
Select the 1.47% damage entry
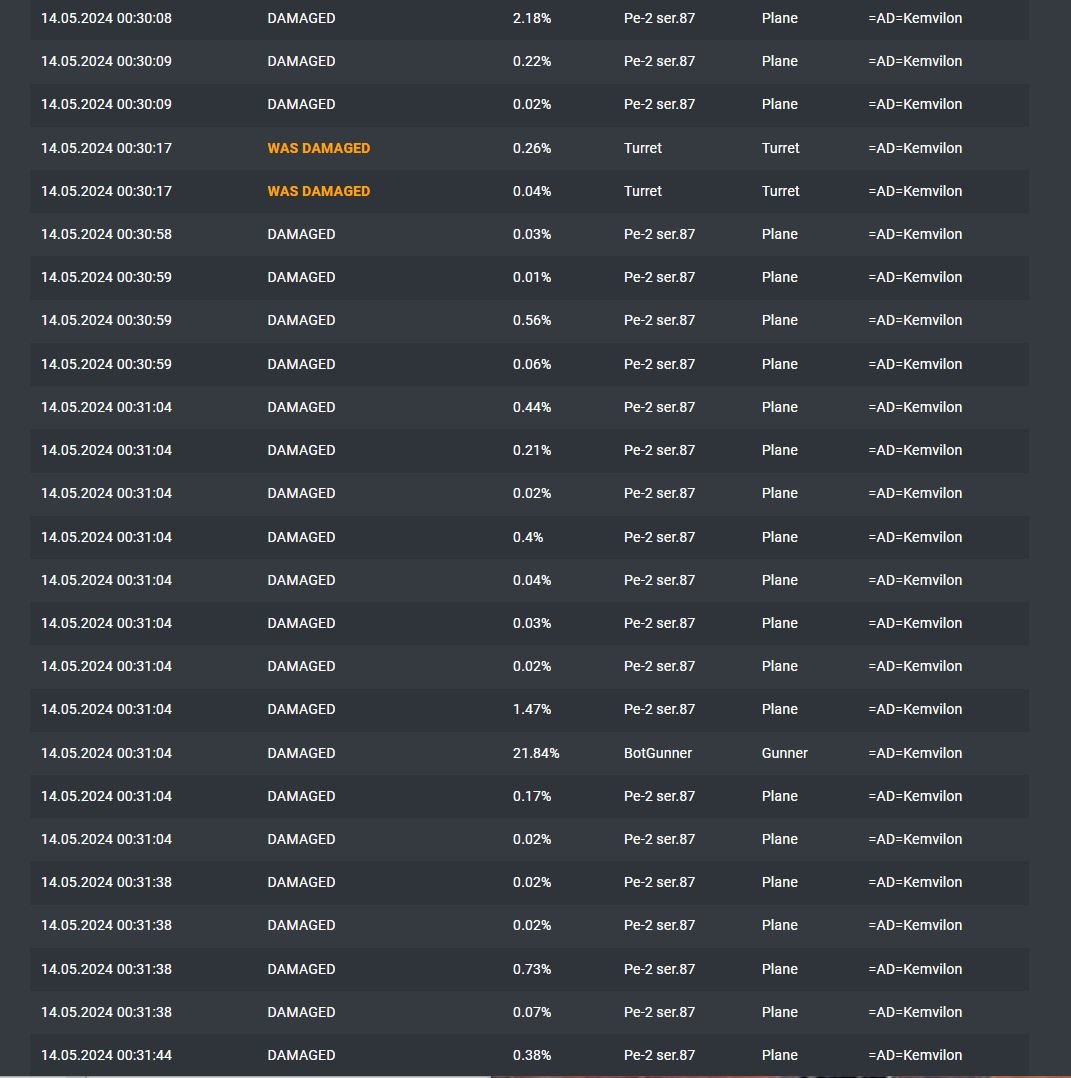531,709
